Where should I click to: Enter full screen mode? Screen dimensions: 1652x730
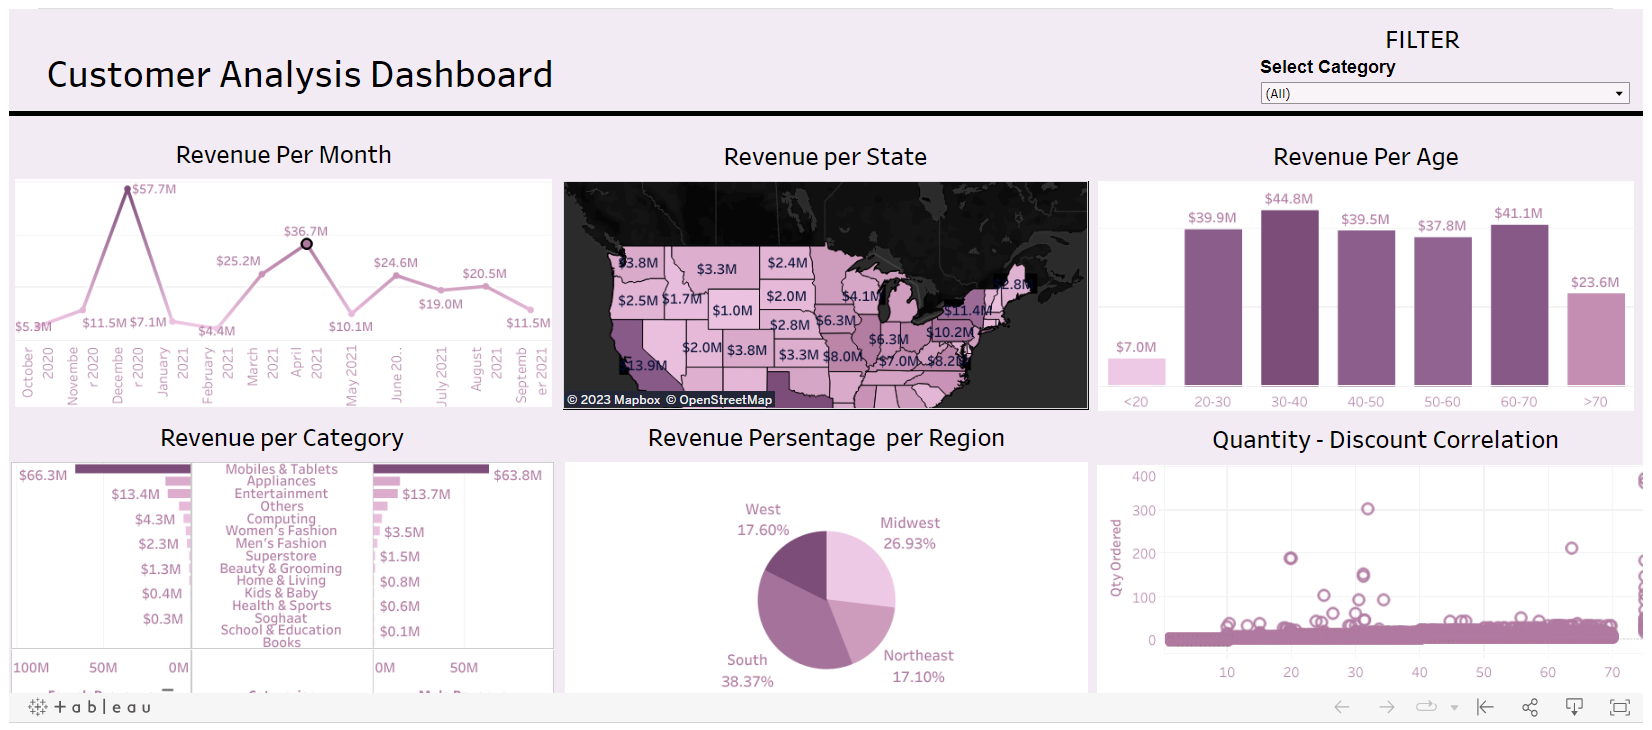[1619, 707]
